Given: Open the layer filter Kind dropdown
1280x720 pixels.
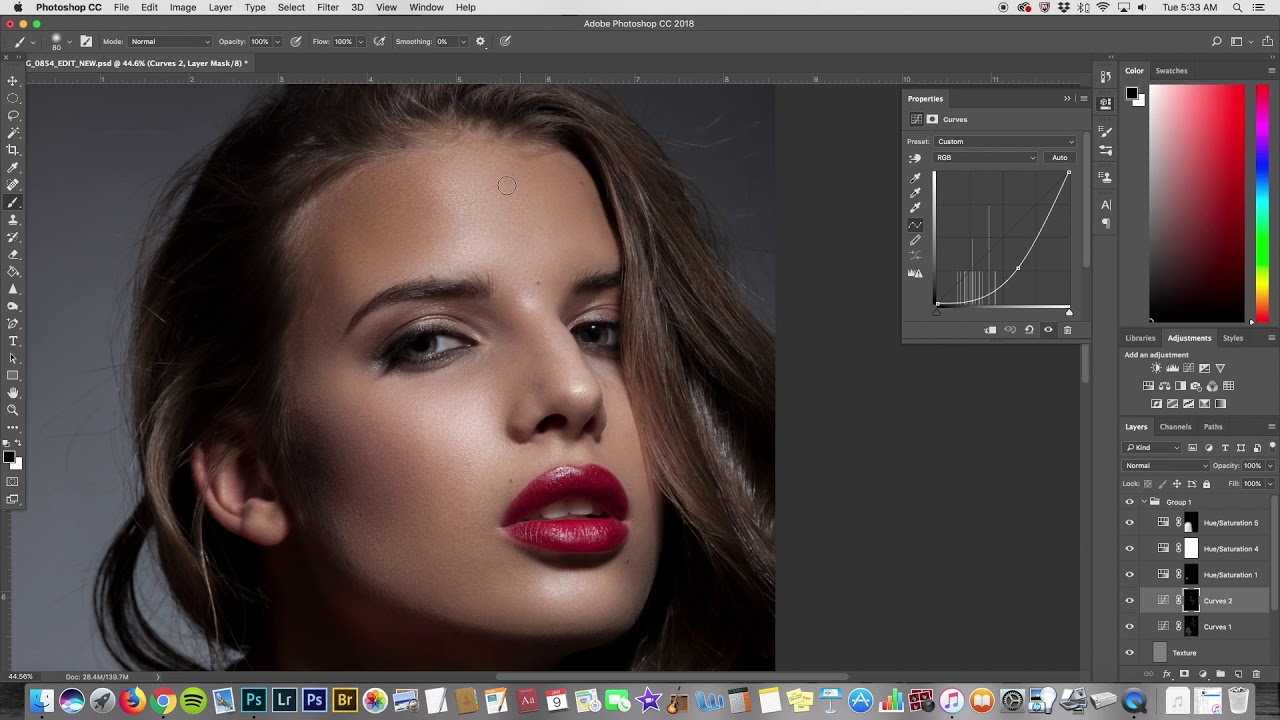Looking at the screenshot, I should click(1152, 448).
